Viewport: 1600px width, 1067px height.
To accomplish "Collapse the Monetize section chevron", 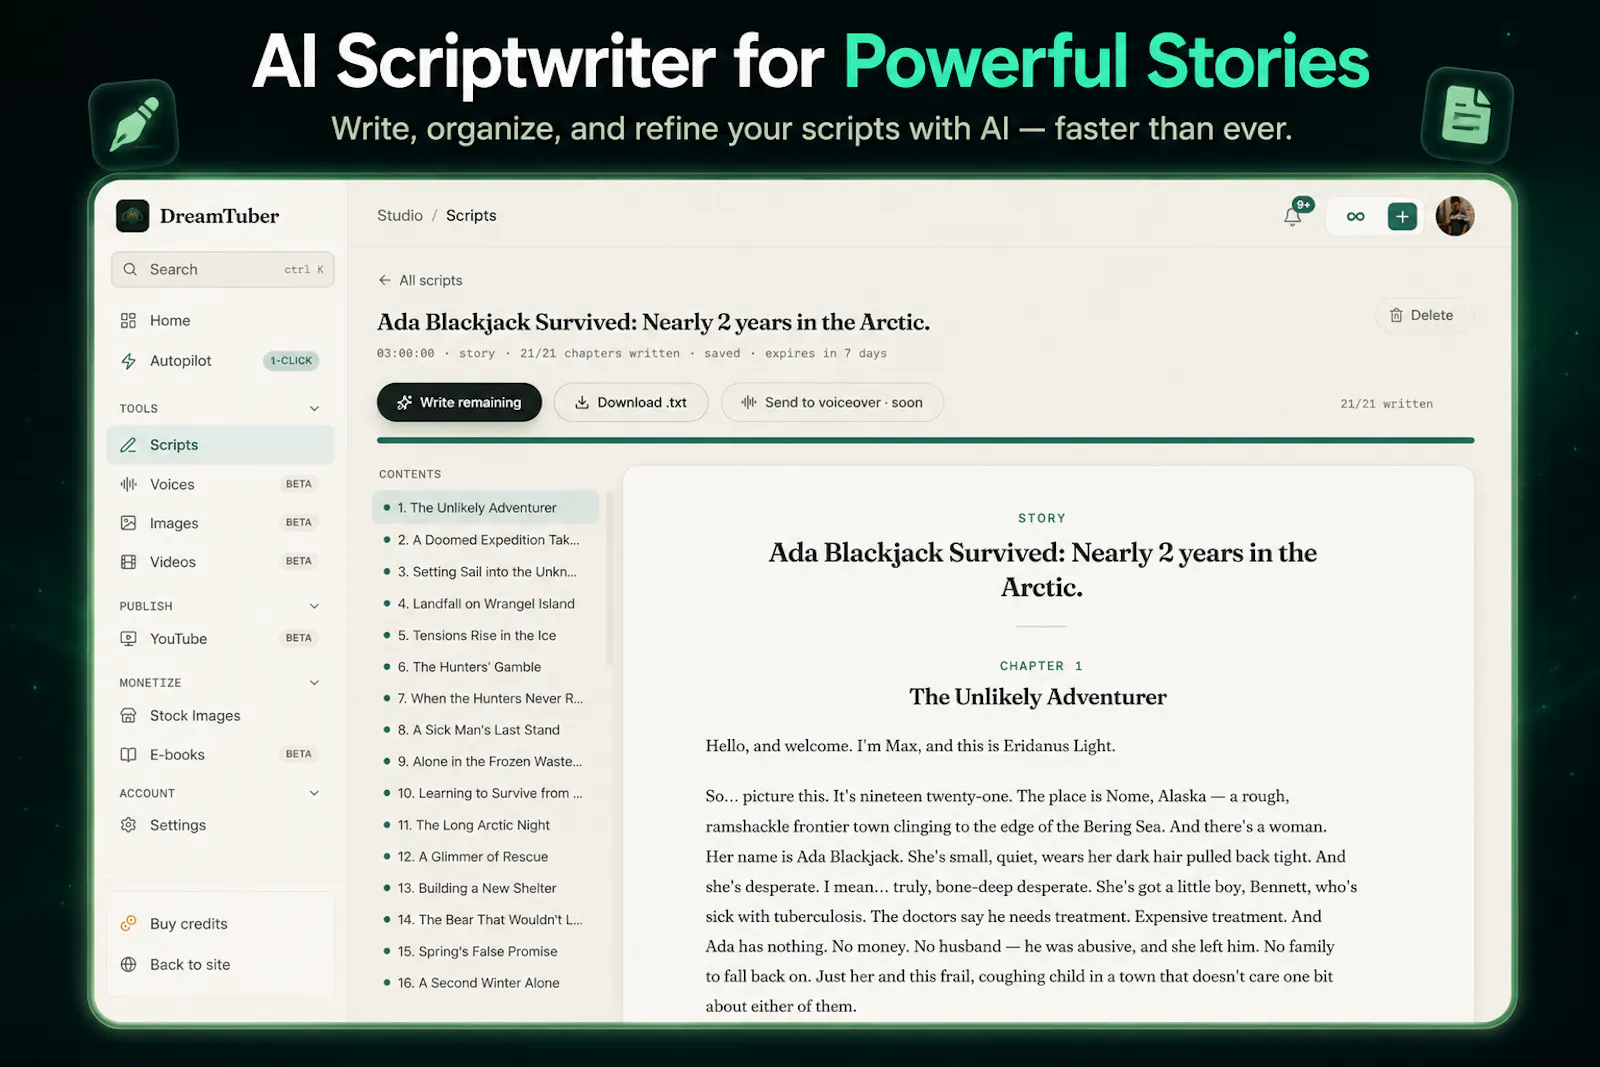I will click(314, 683).
